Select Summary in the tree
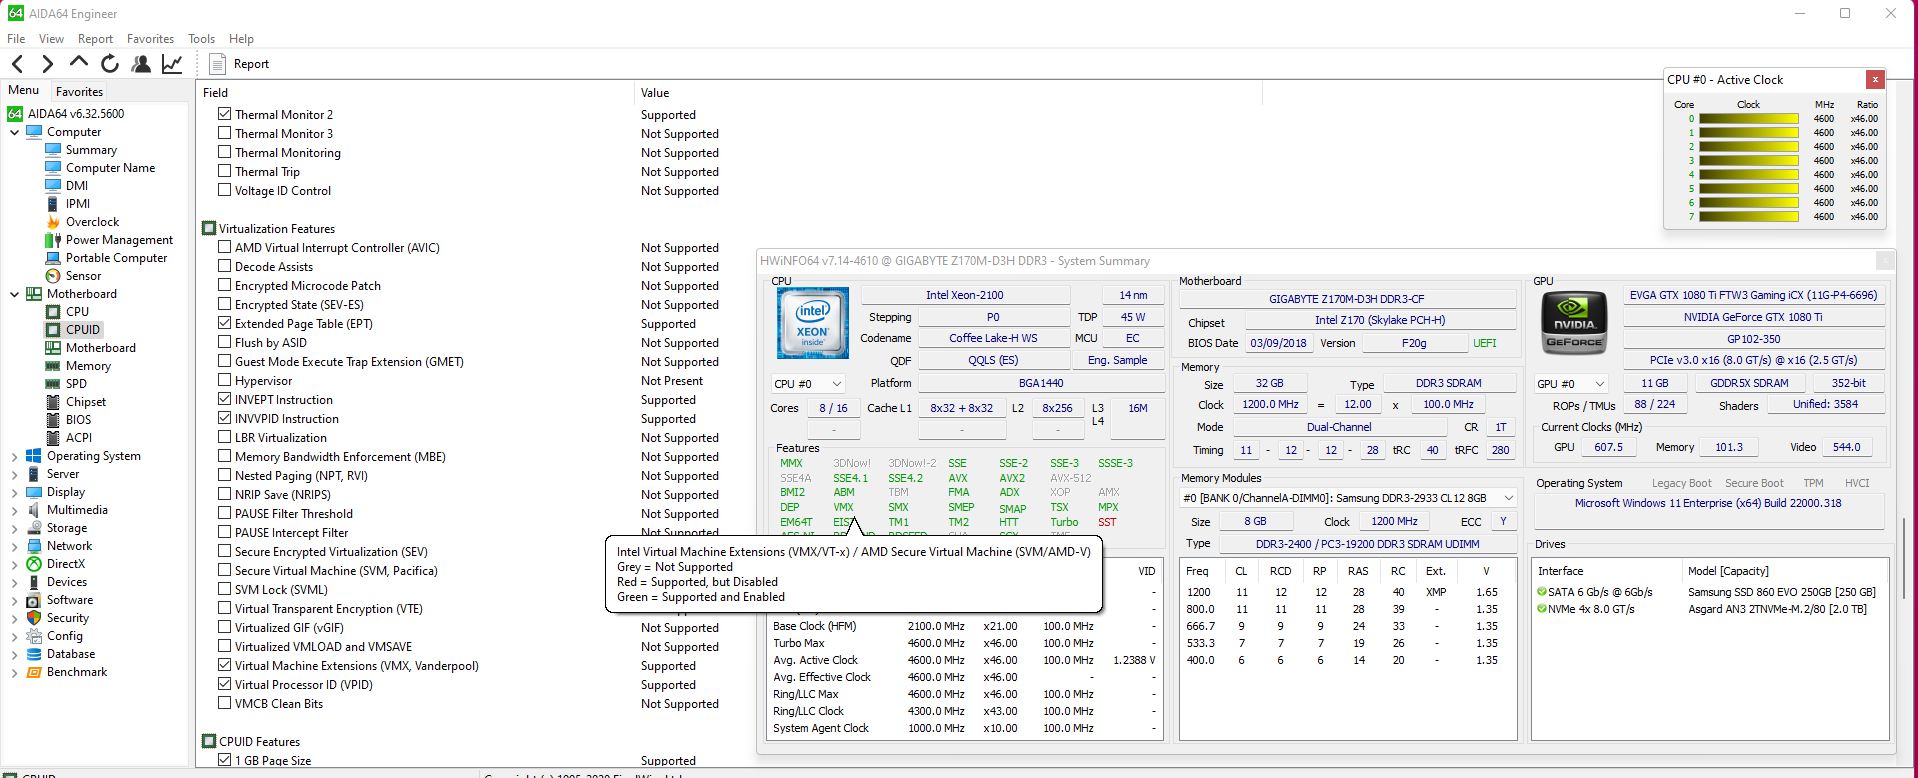 click(91, 150)
